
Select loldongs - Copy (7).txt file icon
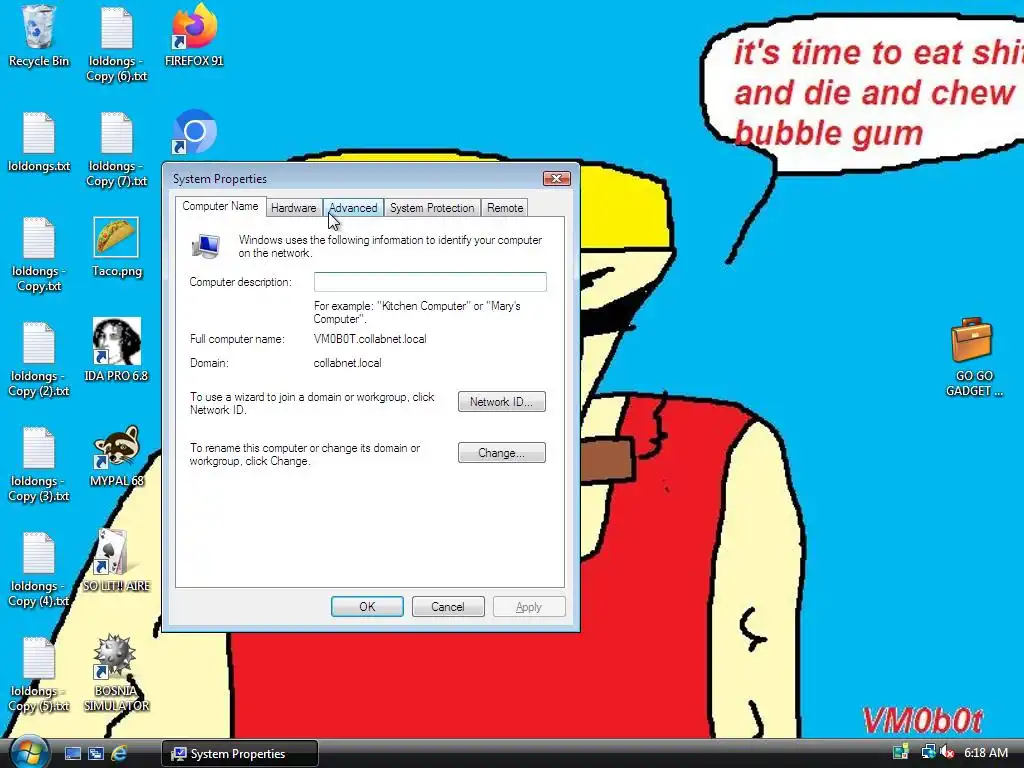(117, 148)
